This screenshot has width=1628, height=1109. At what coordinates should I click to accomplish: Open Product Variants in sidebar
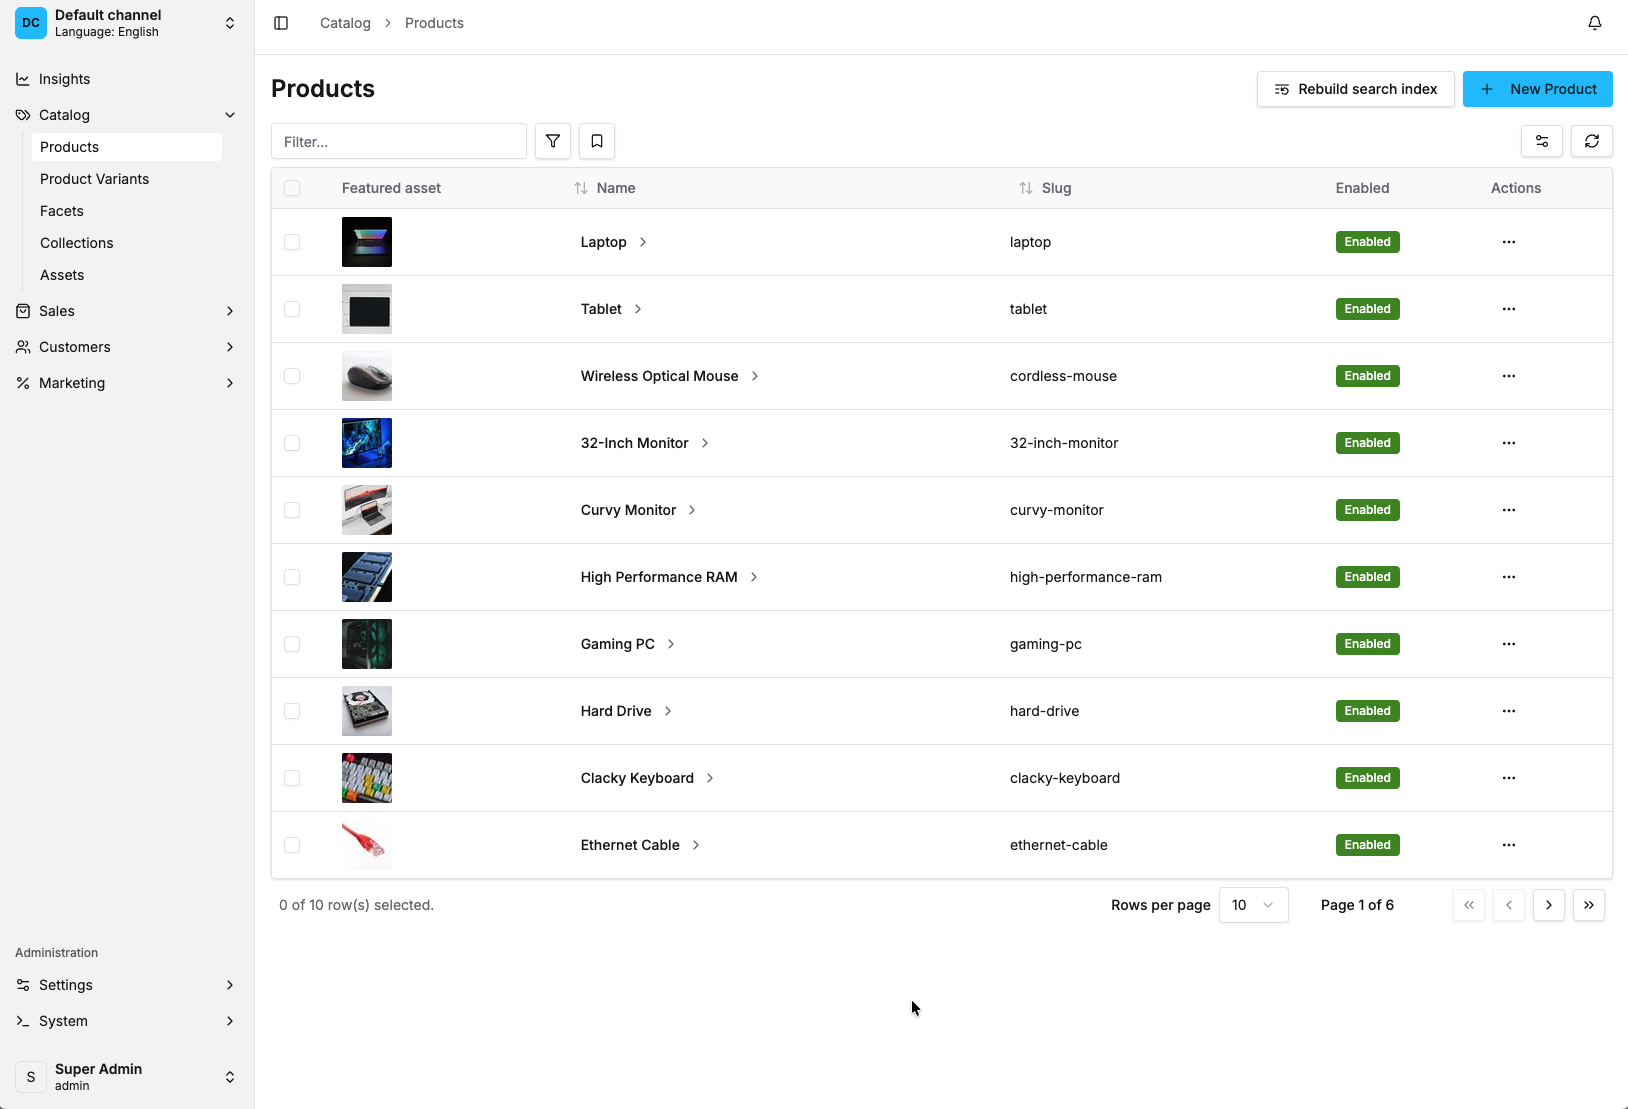coord(95,179)
